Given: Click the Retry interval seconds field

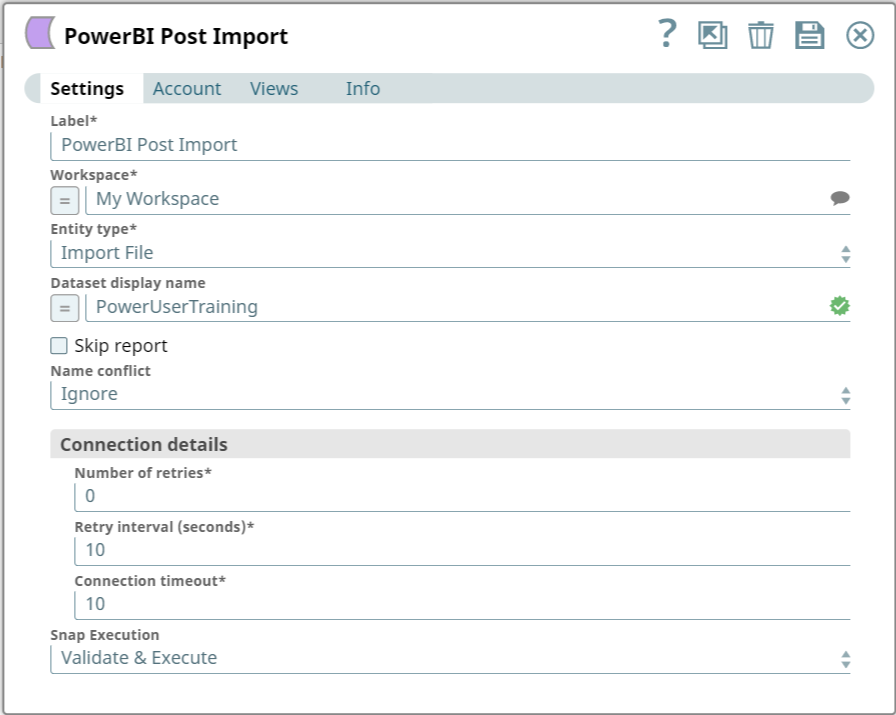Looking at the screenshot, I should (x=462, y=550).
